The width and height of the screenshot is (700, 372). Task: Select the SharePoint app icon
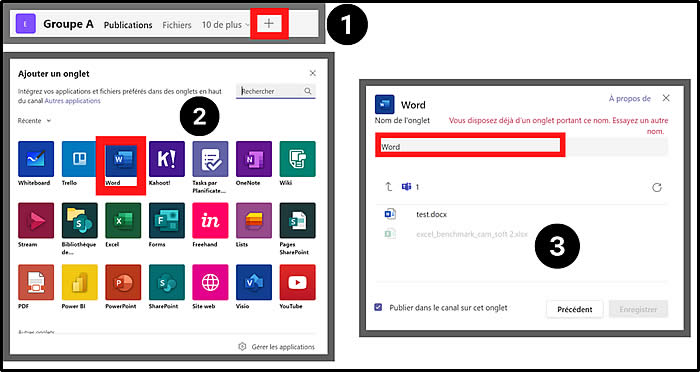point(167,282)
